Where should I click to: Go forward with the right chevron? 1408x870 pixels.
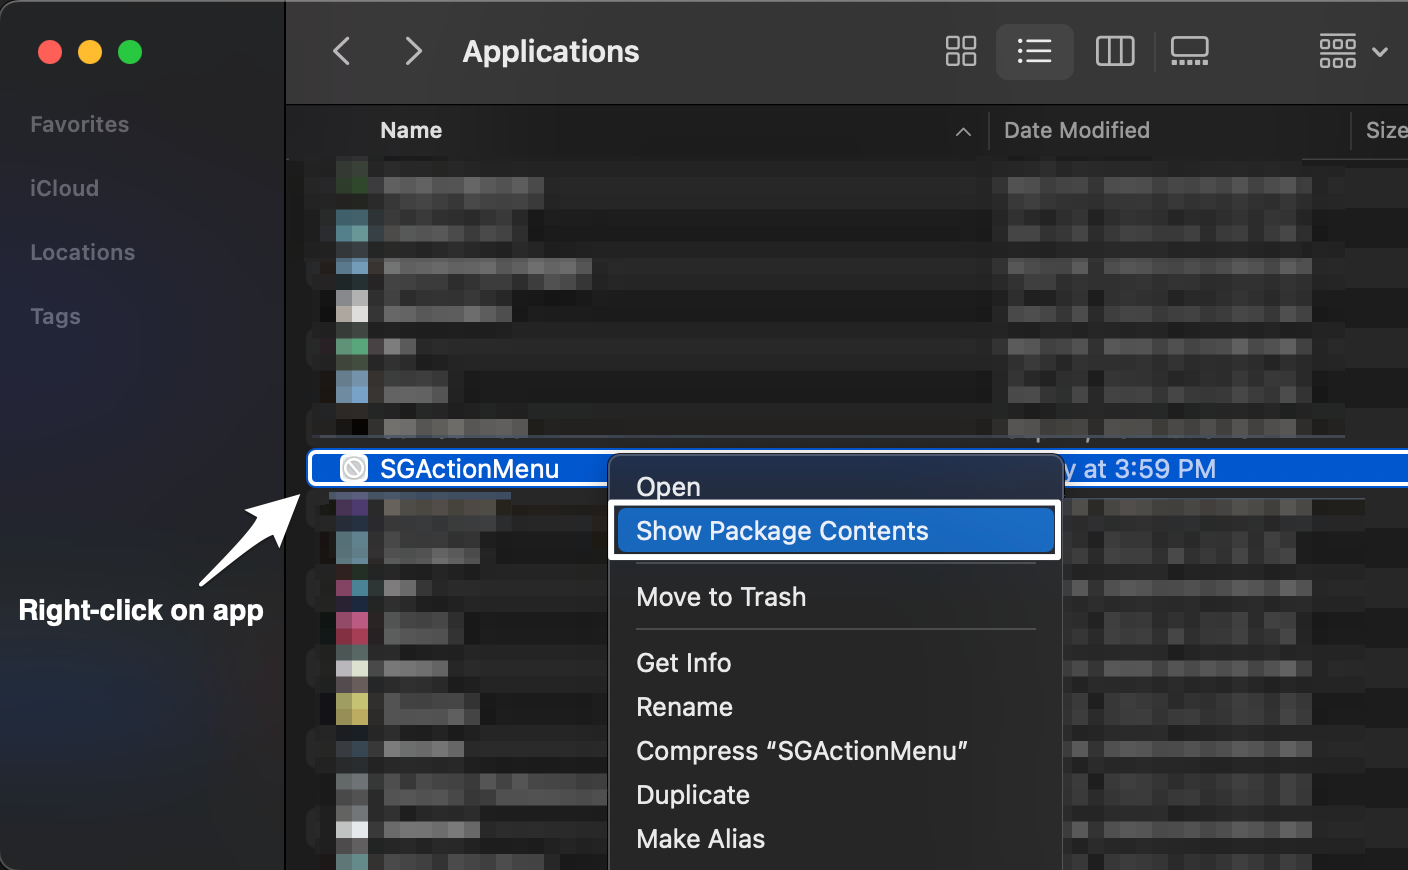(413, 51)
